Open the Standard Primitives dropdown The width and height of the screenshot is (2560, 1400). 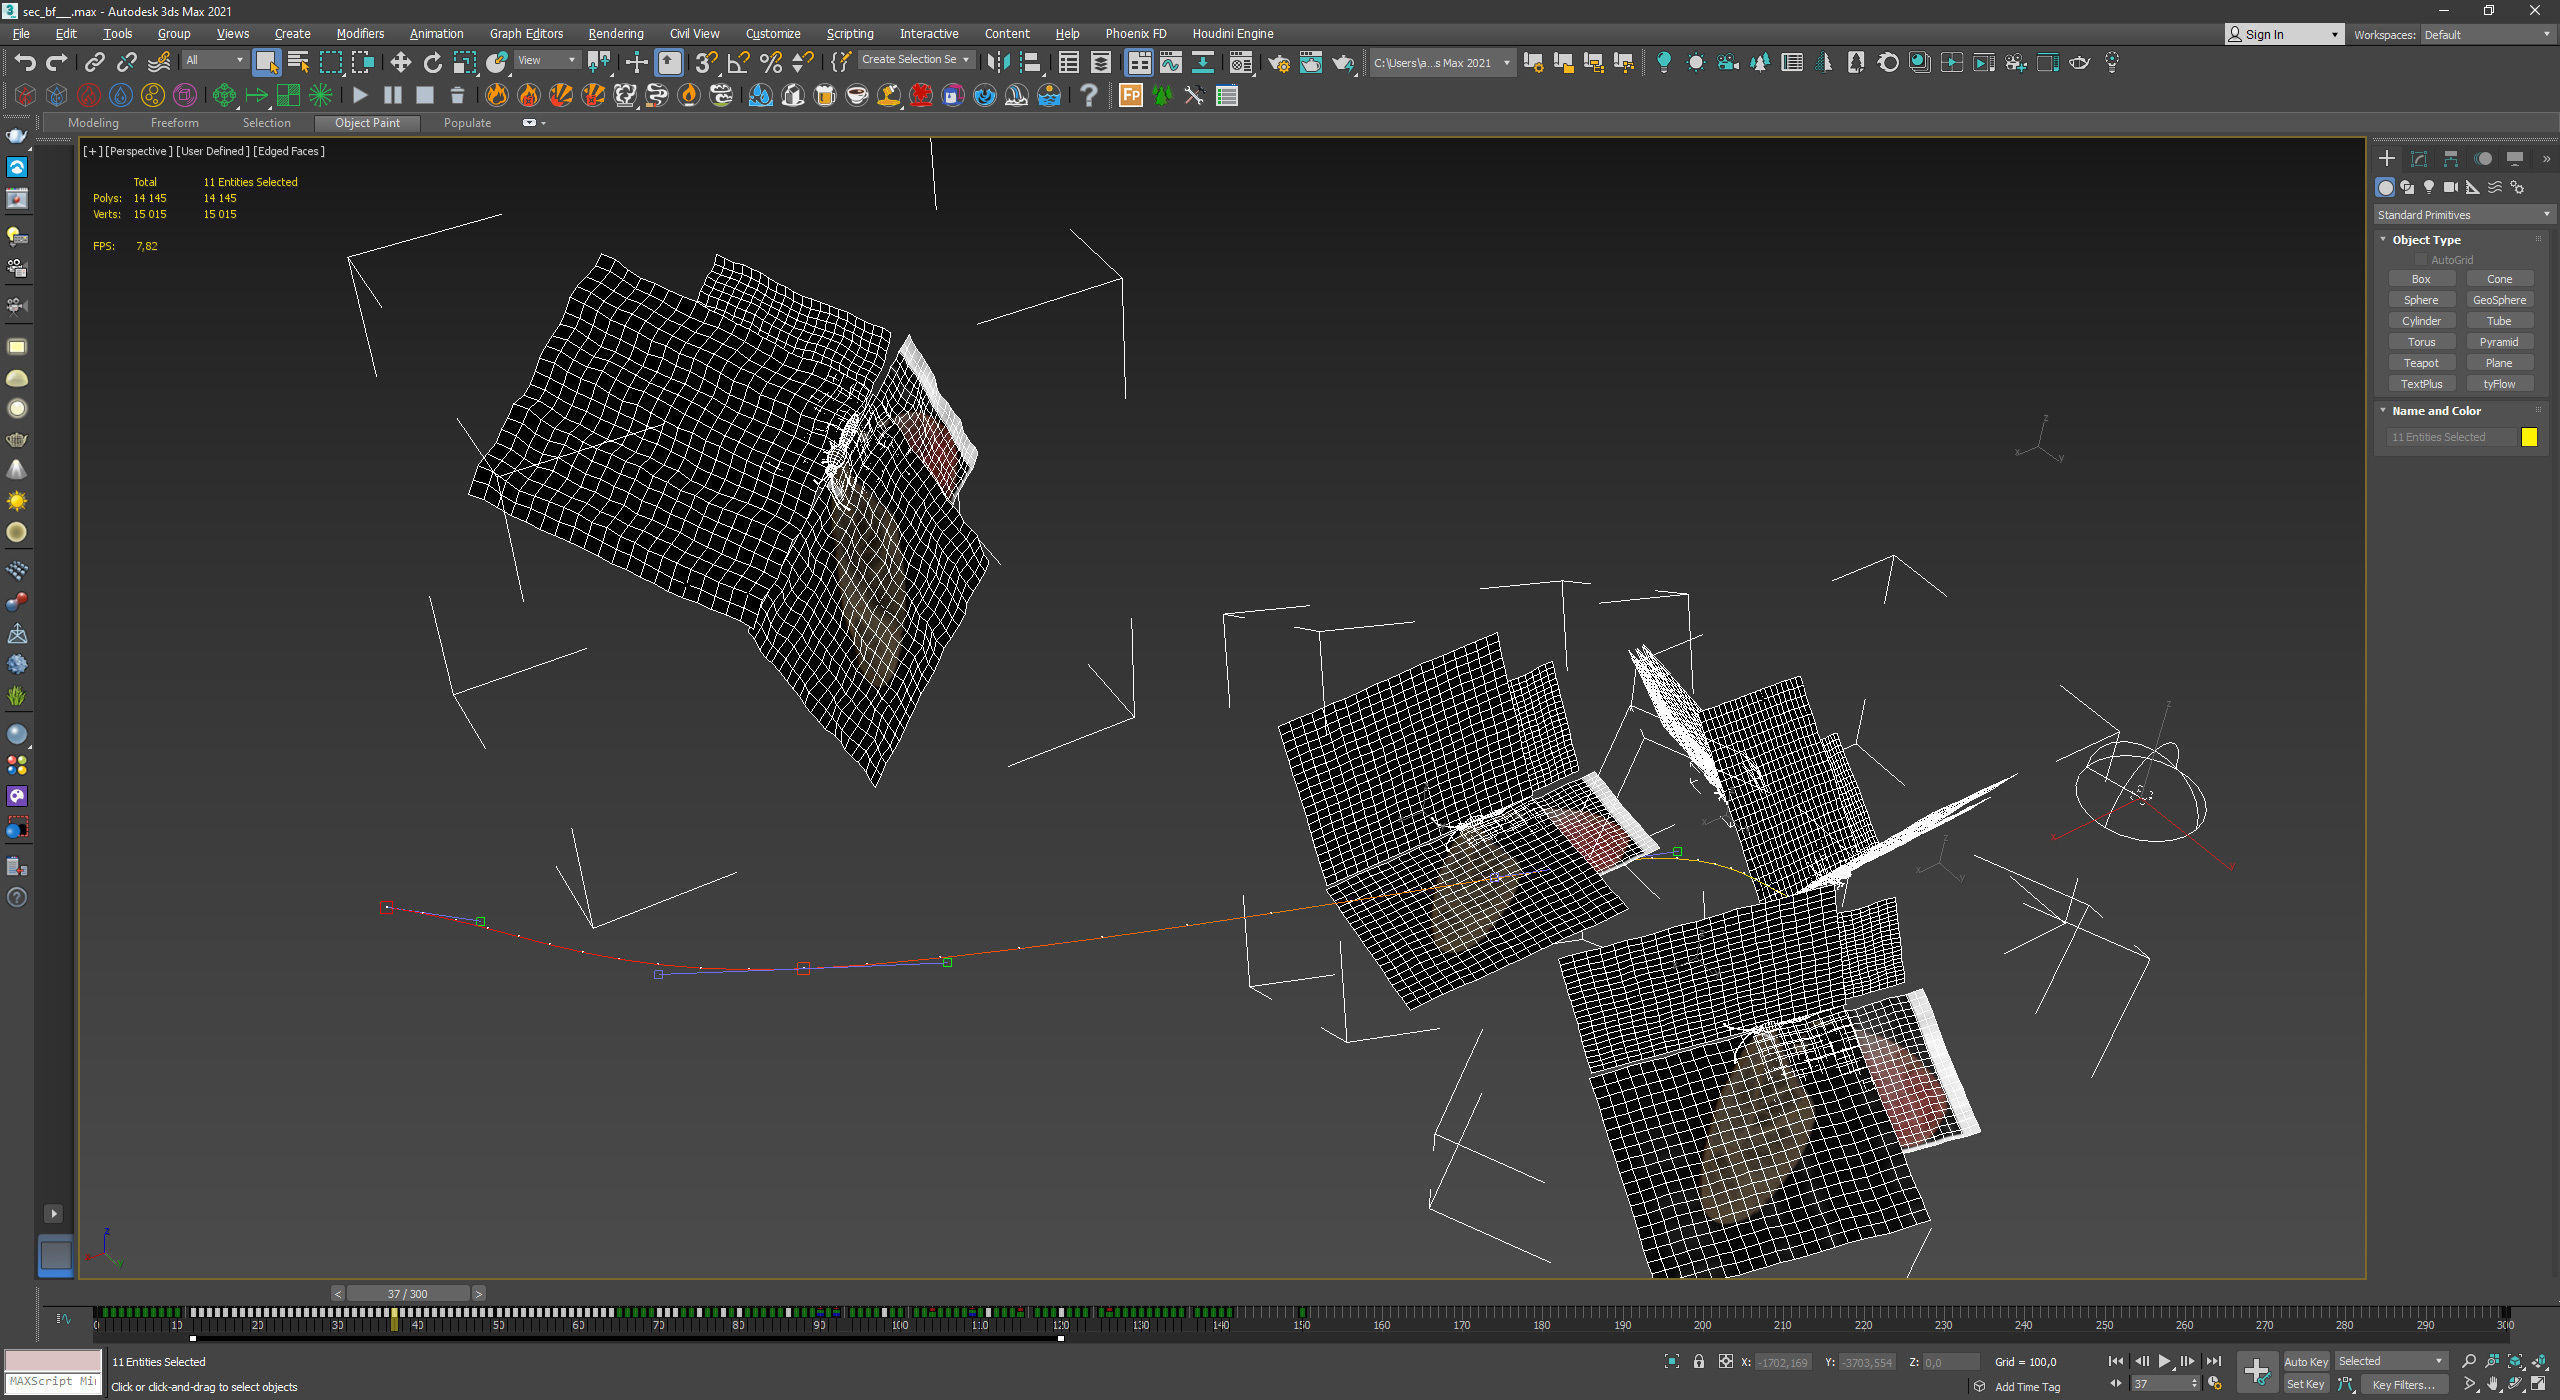[x=2463, y=215]
